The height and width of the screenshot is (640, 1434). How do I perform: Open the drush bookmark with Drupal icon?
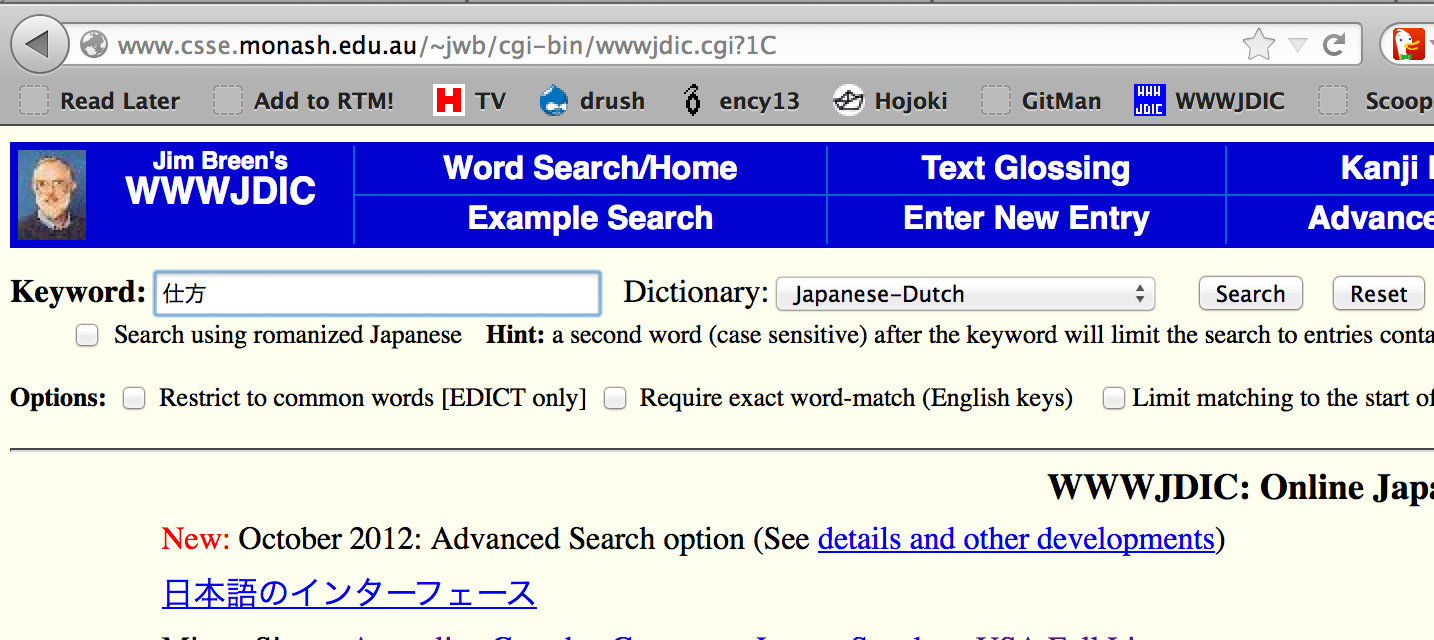click(591, 101)
